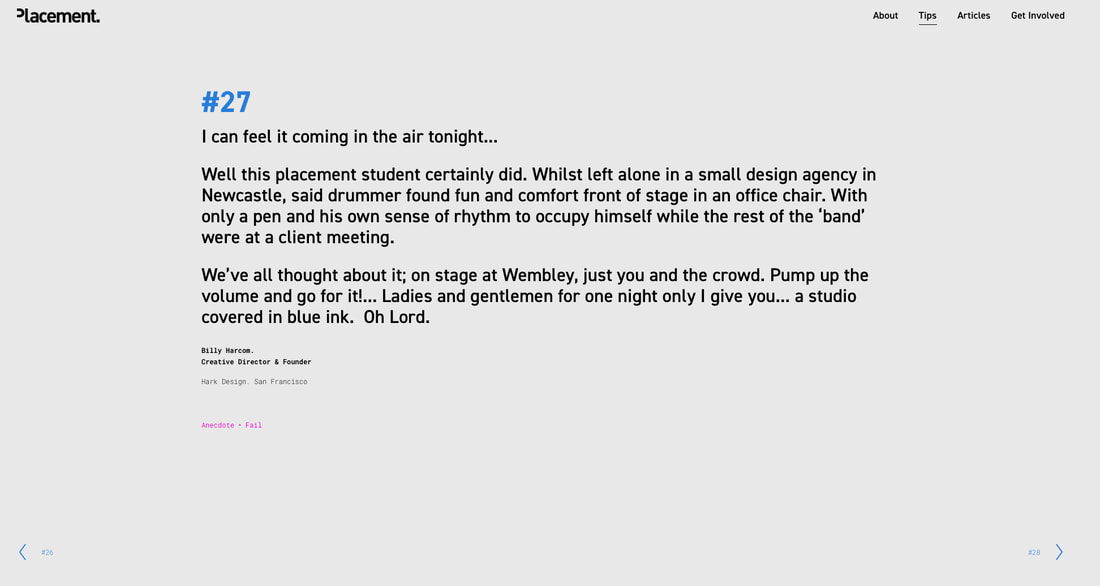The image size is (1100, 586).
Task: Click the Placement logo in the header
Action: click(x=58, y=15)
